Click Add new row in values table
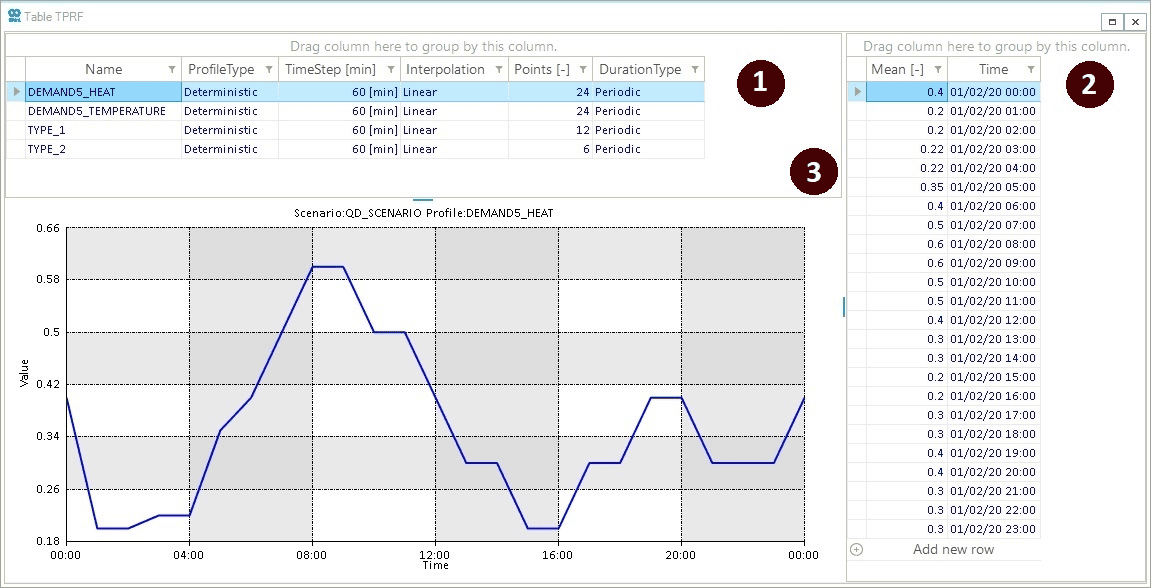Screen dimensions: 1151x588 click(x=953, y=550)
